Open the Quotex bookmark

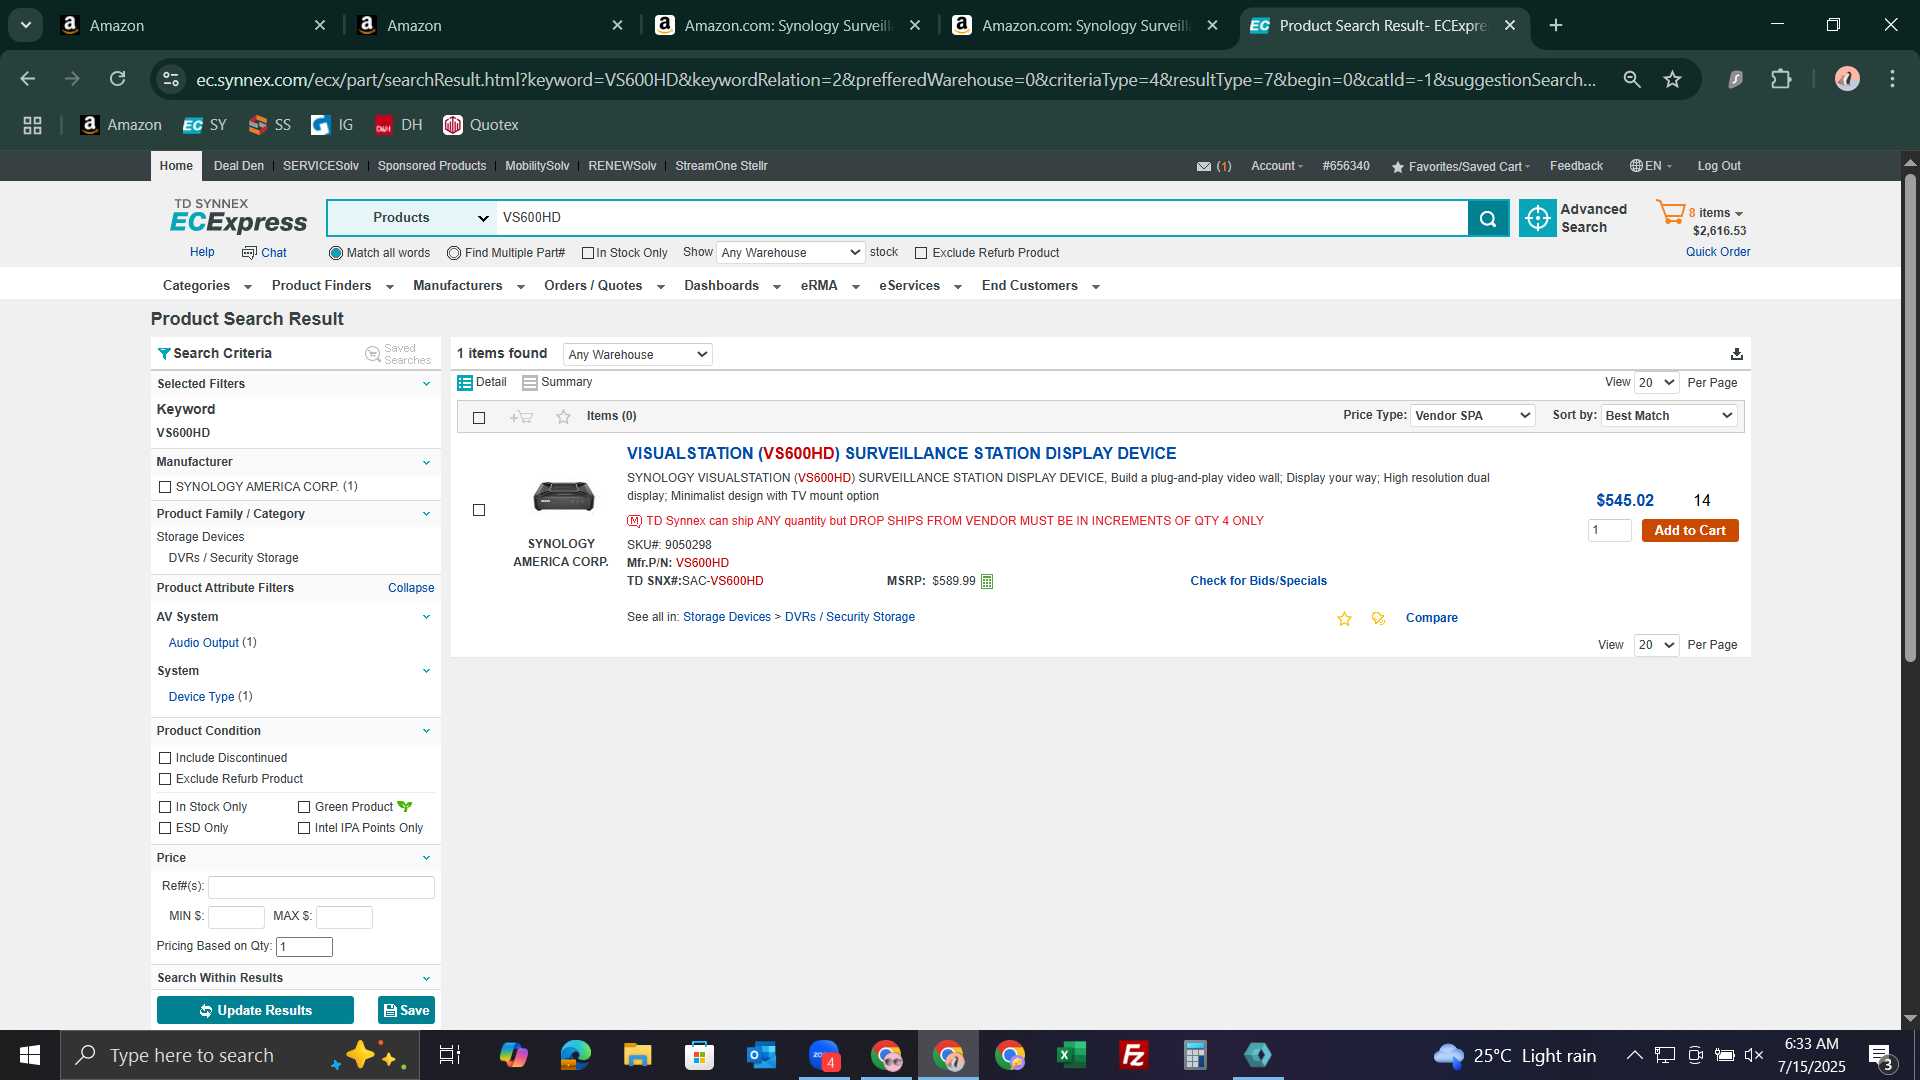pyautogui.click(x=481, y=125)
